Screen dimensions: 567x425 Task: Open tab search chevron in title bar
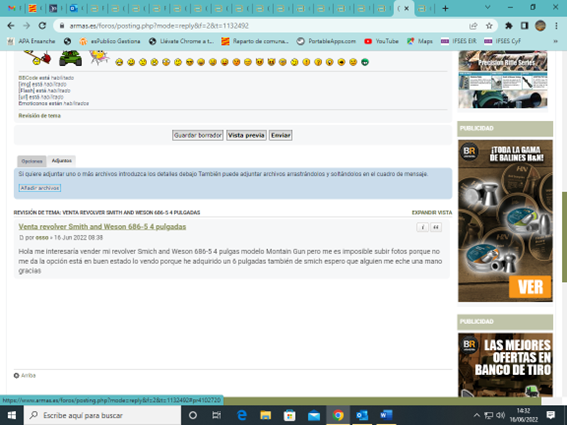[487, 7]
